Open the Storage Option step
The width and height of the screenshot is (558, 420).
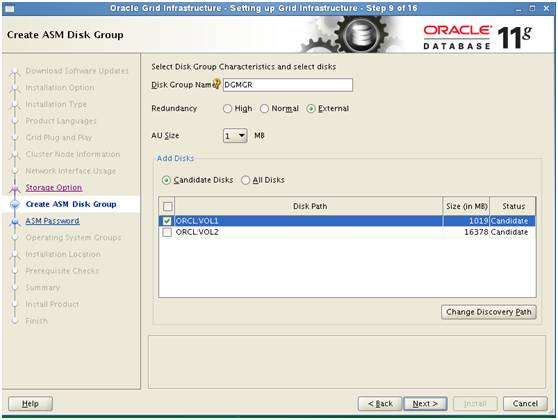[54, 188]
